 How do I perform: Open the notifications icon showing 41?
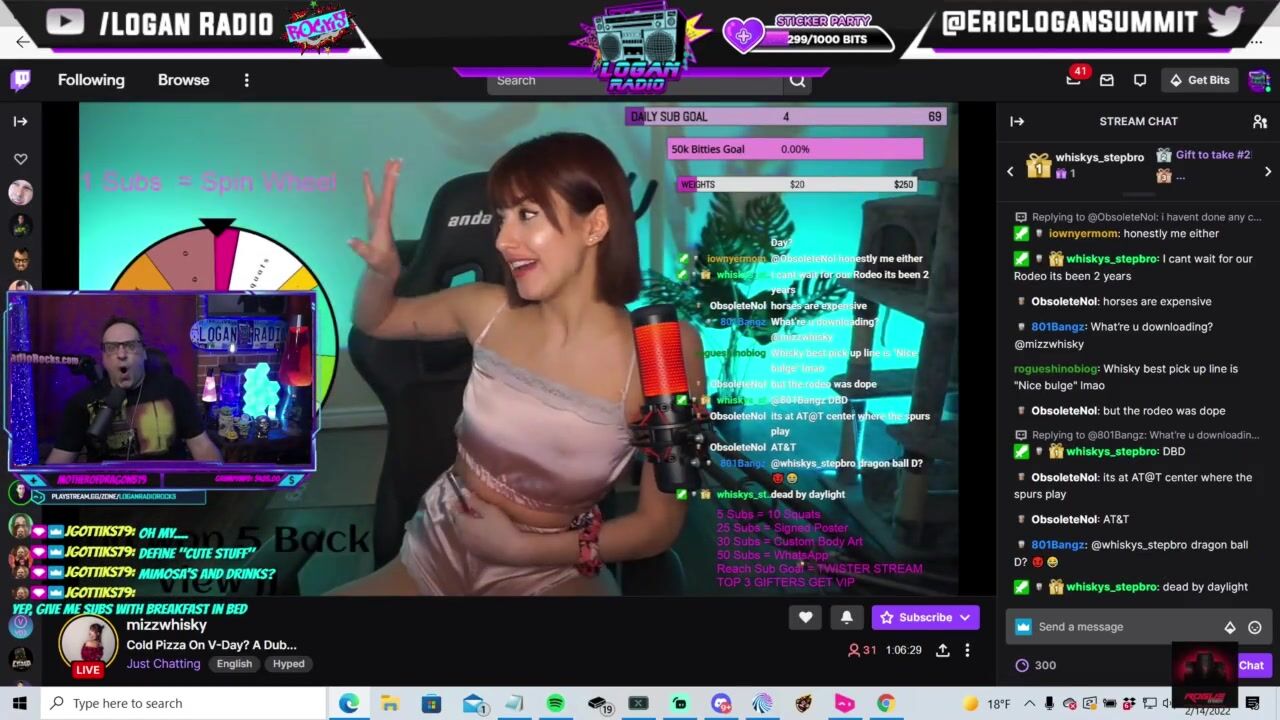1073,80
